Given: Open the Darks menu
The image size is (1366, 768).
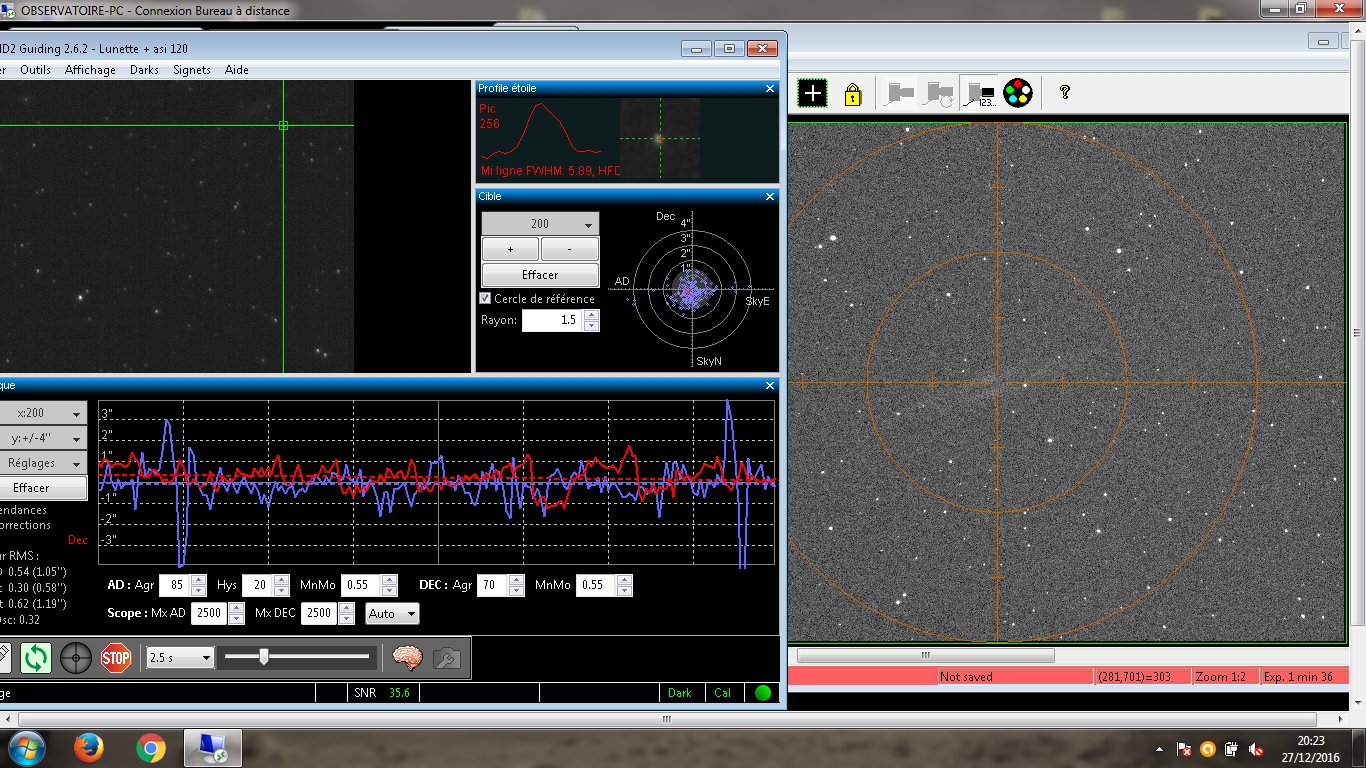Looking at the screenshot, I should point(144,70).
